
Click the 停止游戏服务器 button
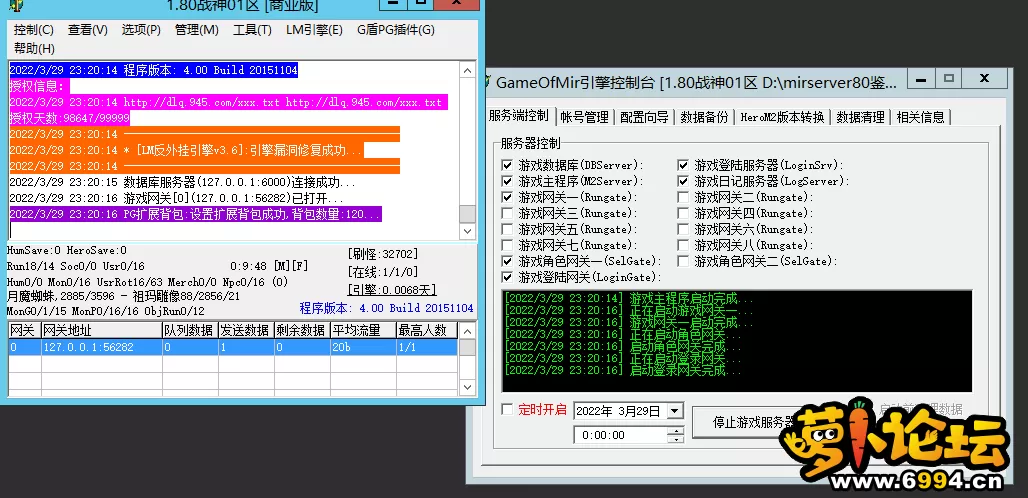pos(754,422)
